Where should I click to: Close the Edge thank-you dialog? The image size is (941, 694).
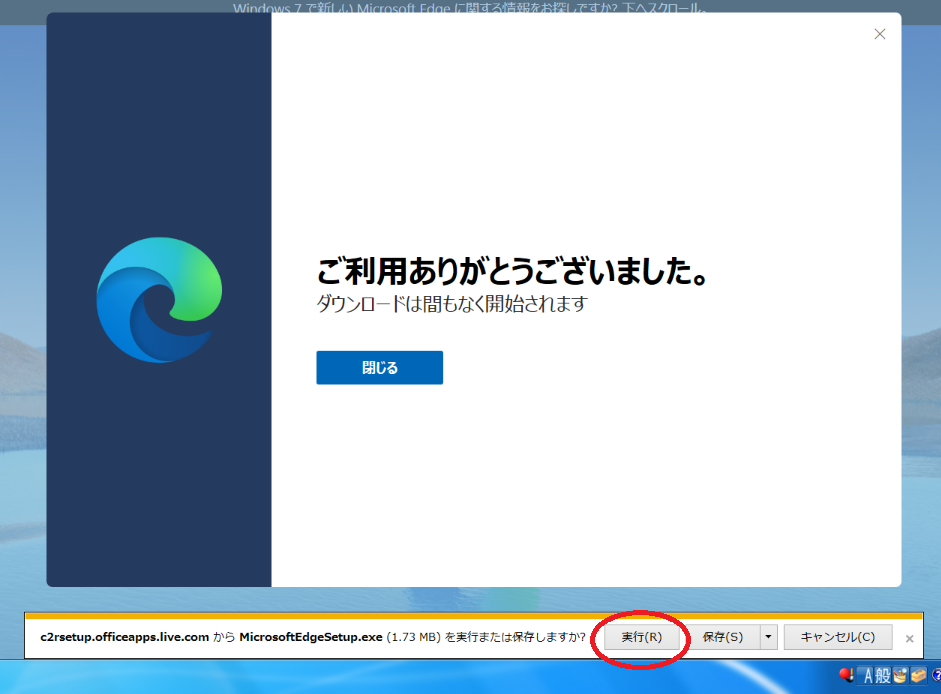click(880, 34)
